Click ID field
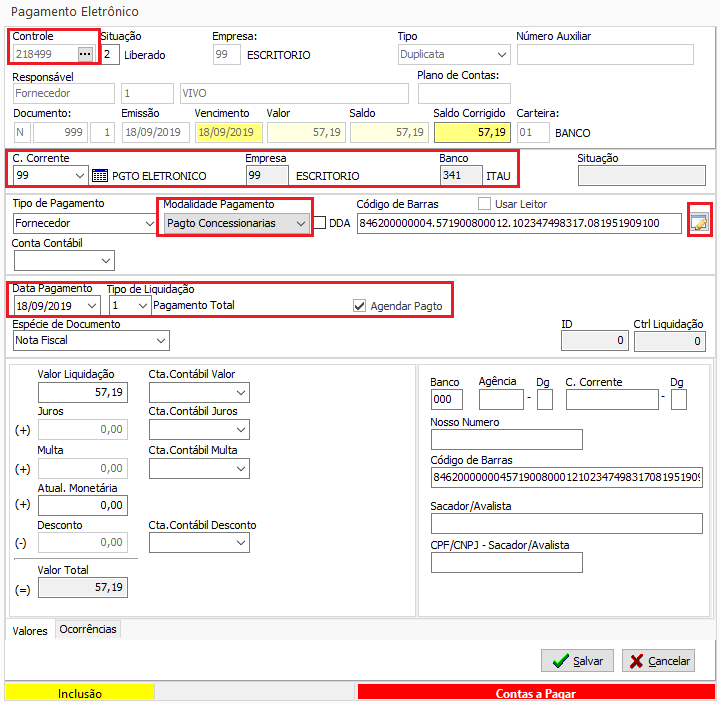 [x=594, y=341]
